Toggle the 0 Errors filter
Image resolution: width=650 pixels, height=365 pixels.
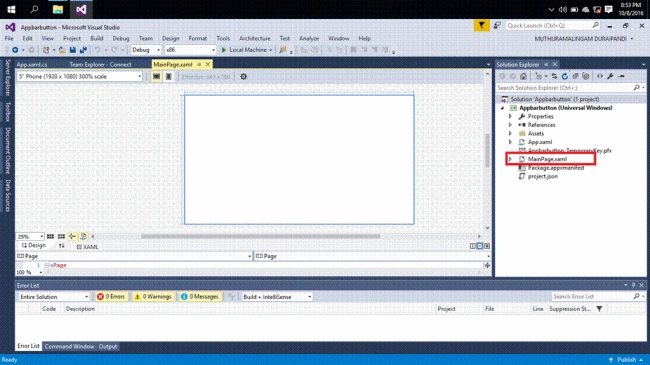point(111,297)
